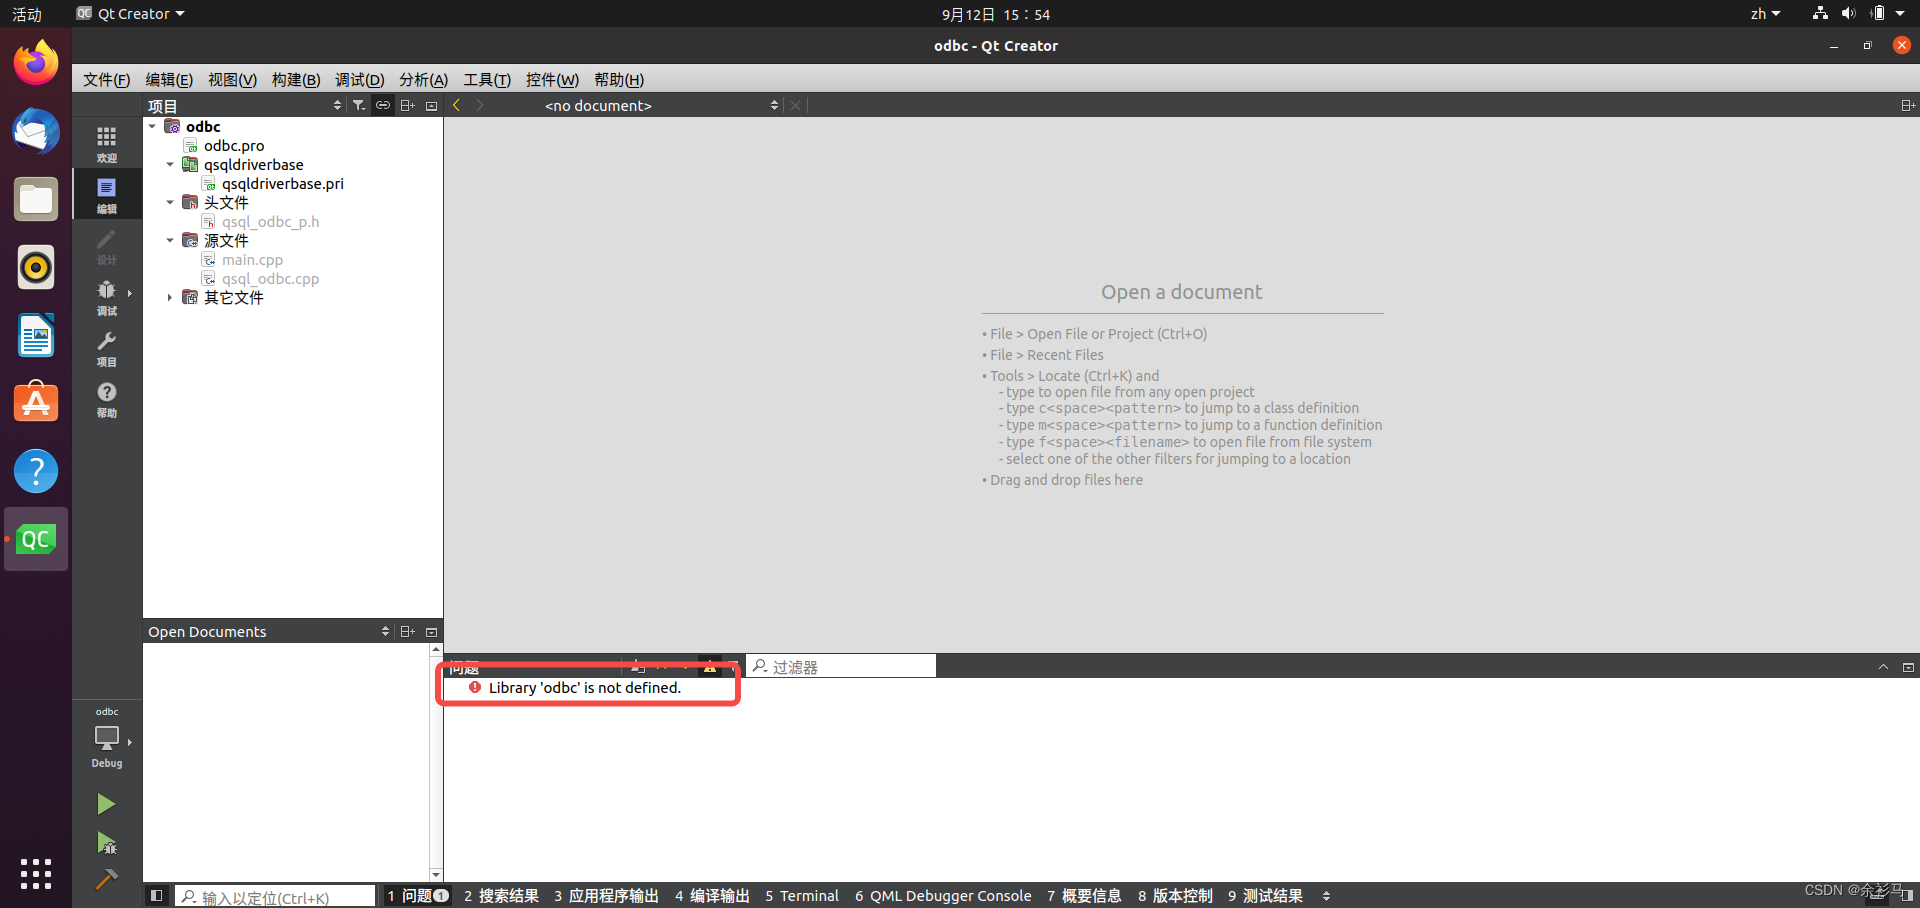This screenshot has width=1920, height=908.
Task: Open the 帮助(H) menu
Action: [x=619, y=80]
